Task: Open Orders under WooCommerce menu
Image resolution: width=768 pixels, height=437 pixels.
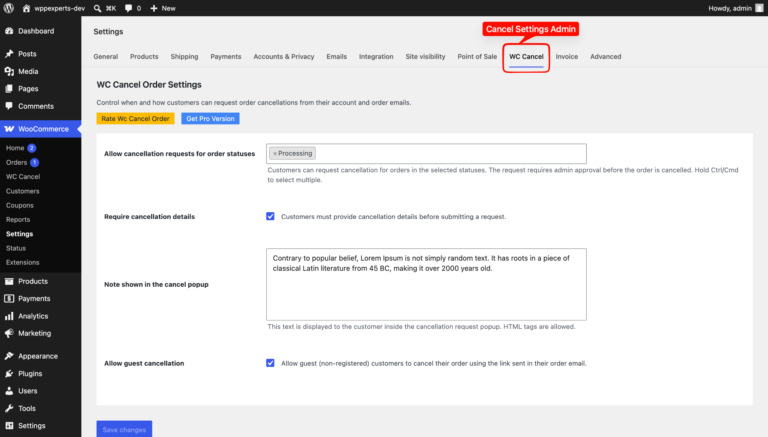Action: click(16, 162)
